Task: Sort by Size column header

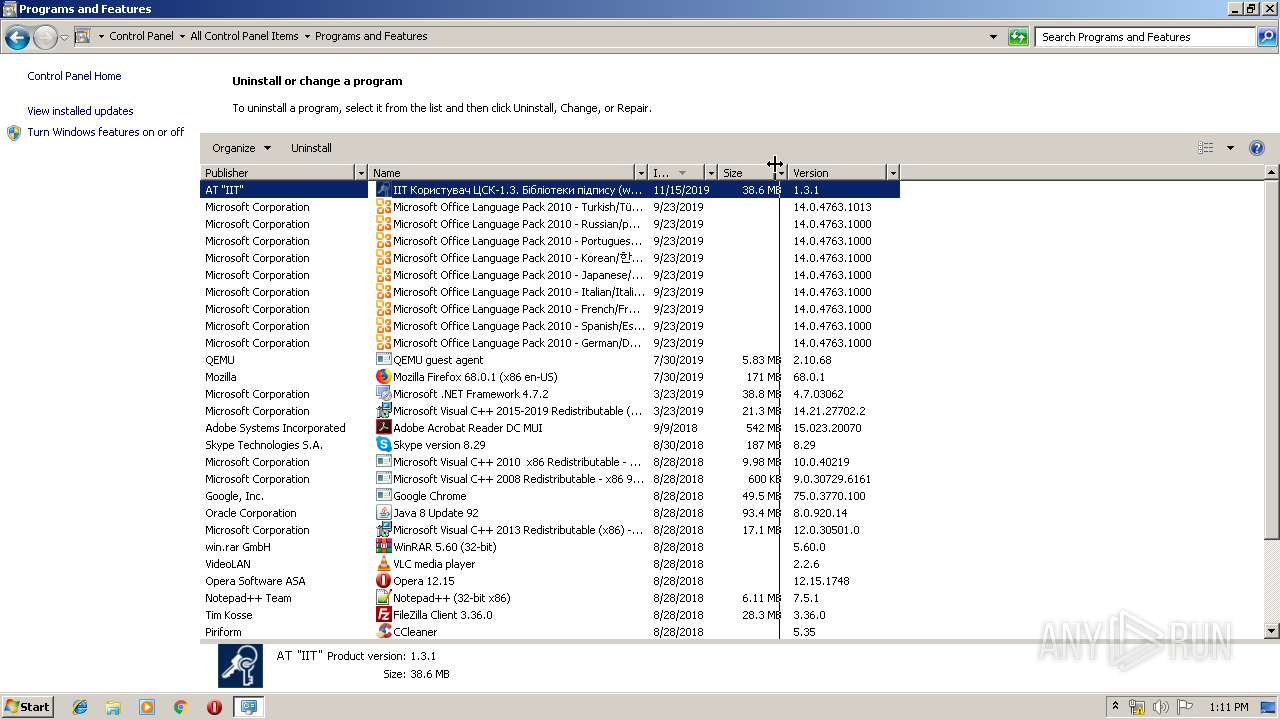Action: 745,173
